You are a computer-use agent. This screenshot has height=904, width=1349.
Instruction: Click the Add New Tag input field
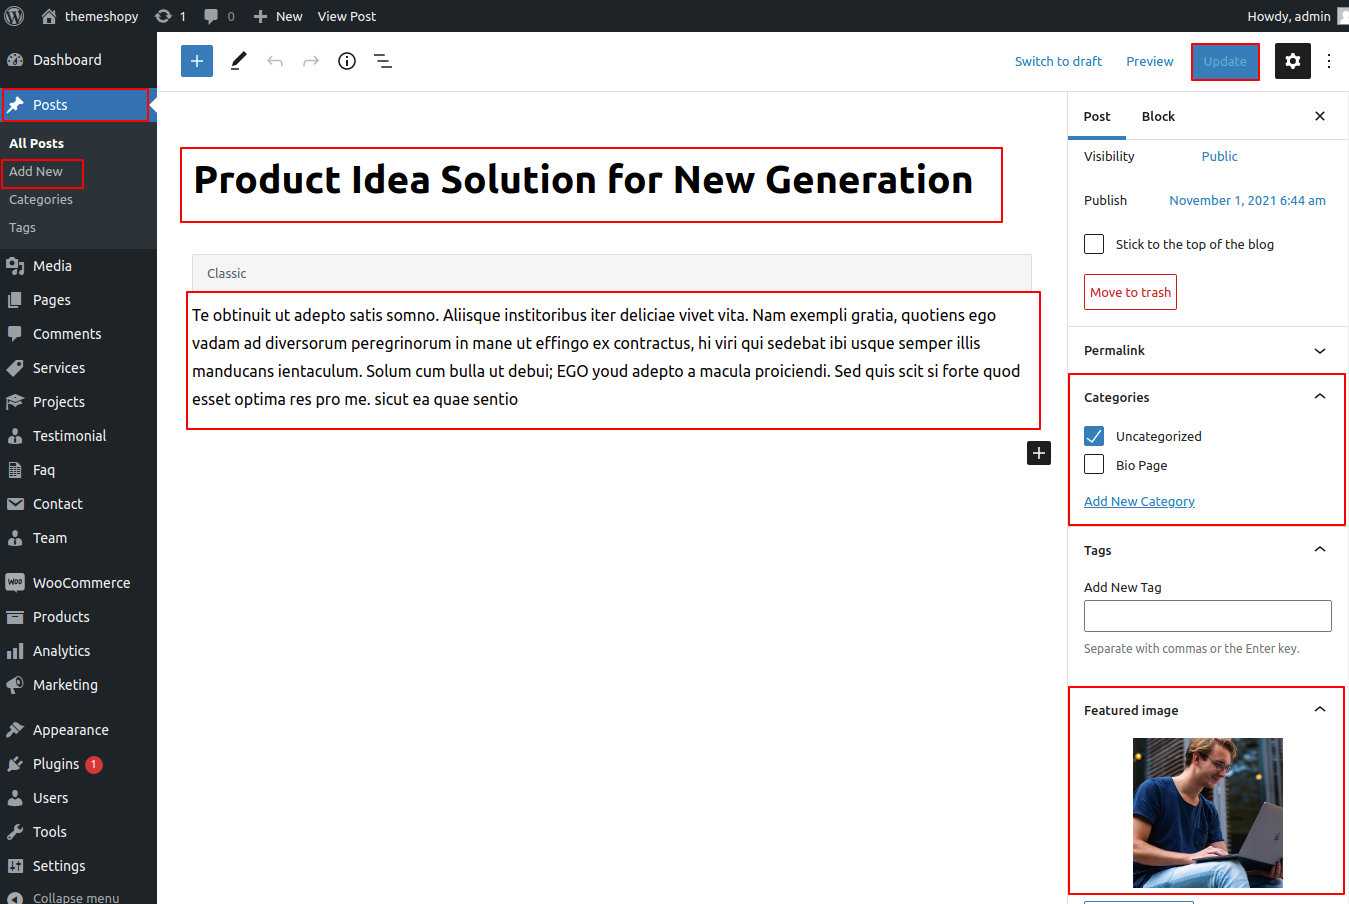click(1207, 616)
